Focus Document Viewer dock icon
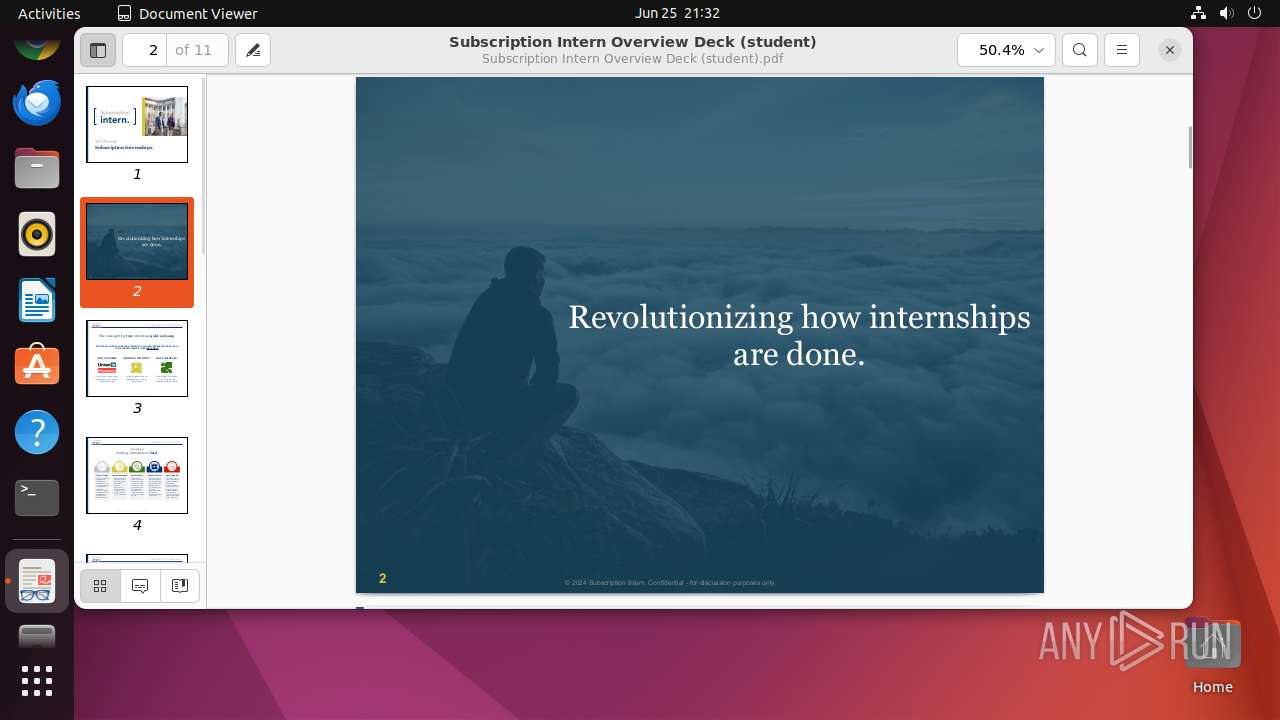1280x720 pixels. 37,581
